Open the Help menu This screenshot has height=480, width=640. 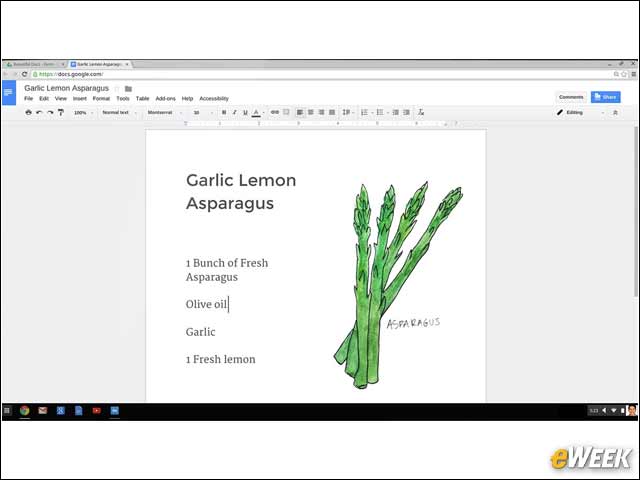coord(187,98)
